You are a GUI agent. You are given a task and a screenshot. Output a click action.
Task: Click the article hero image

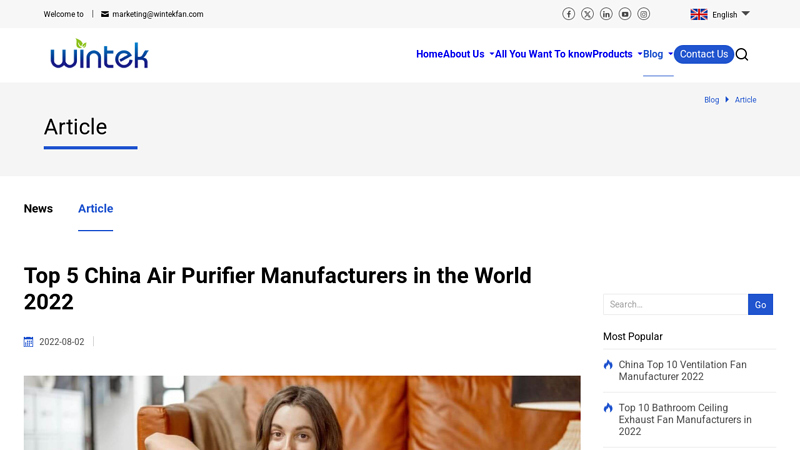coord(302,413)
